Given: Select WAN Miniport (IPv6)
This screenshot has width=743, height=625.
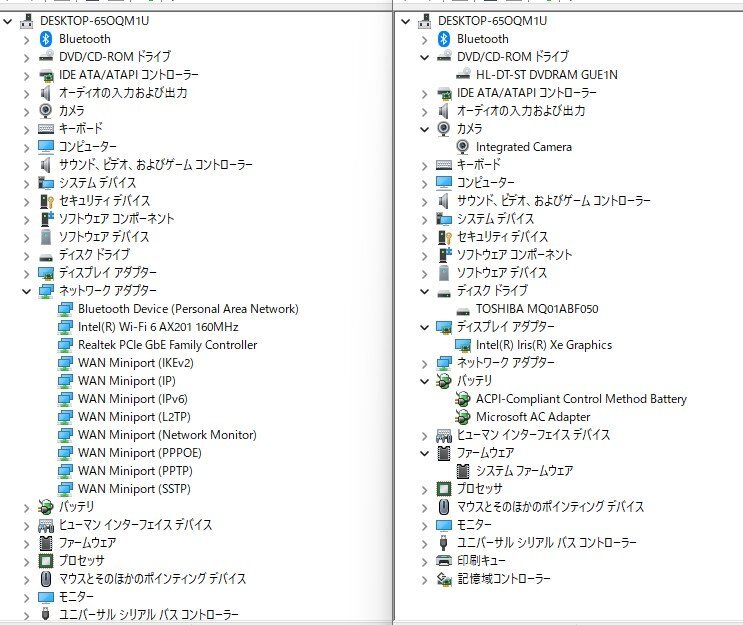Looking at the screenshot, I should (133, 399).
